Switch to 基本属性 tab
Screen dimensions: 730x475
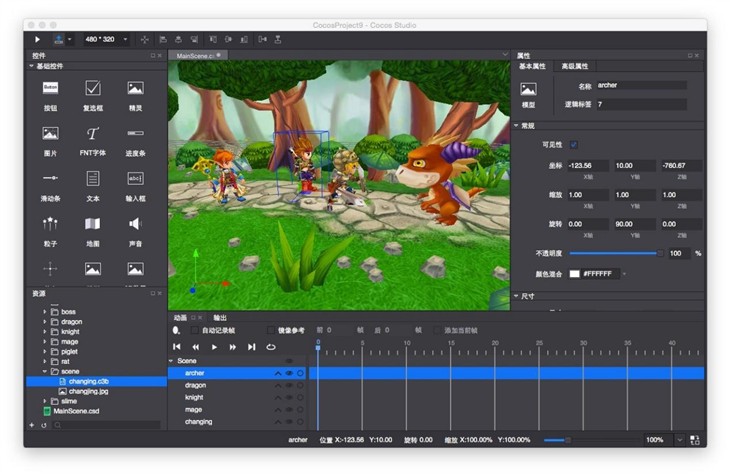(532, 66)
